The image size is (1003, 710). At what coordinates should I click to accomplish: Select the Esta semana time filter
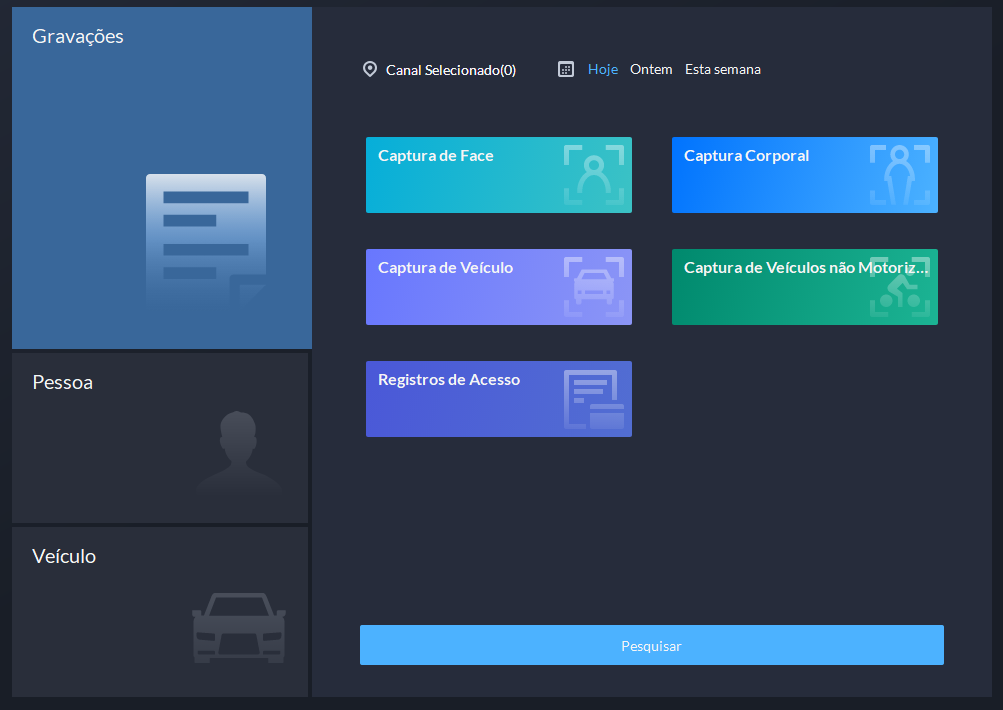tap(723, 69)
